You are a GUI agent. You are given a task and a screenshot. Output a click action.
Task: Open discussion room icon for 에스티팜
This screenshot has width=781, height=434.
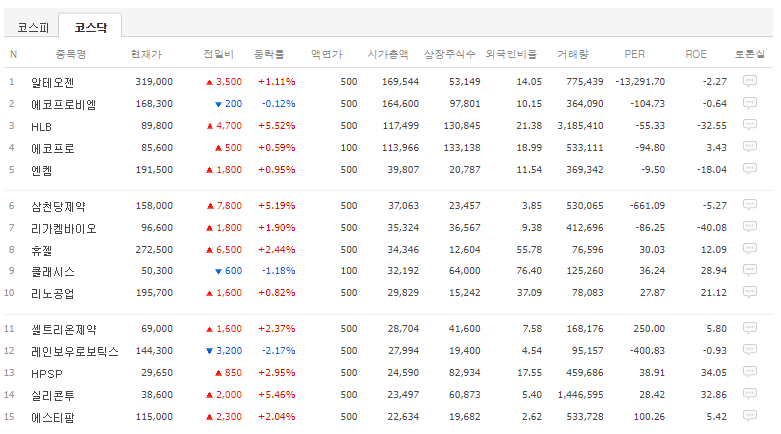coord(750,416)
